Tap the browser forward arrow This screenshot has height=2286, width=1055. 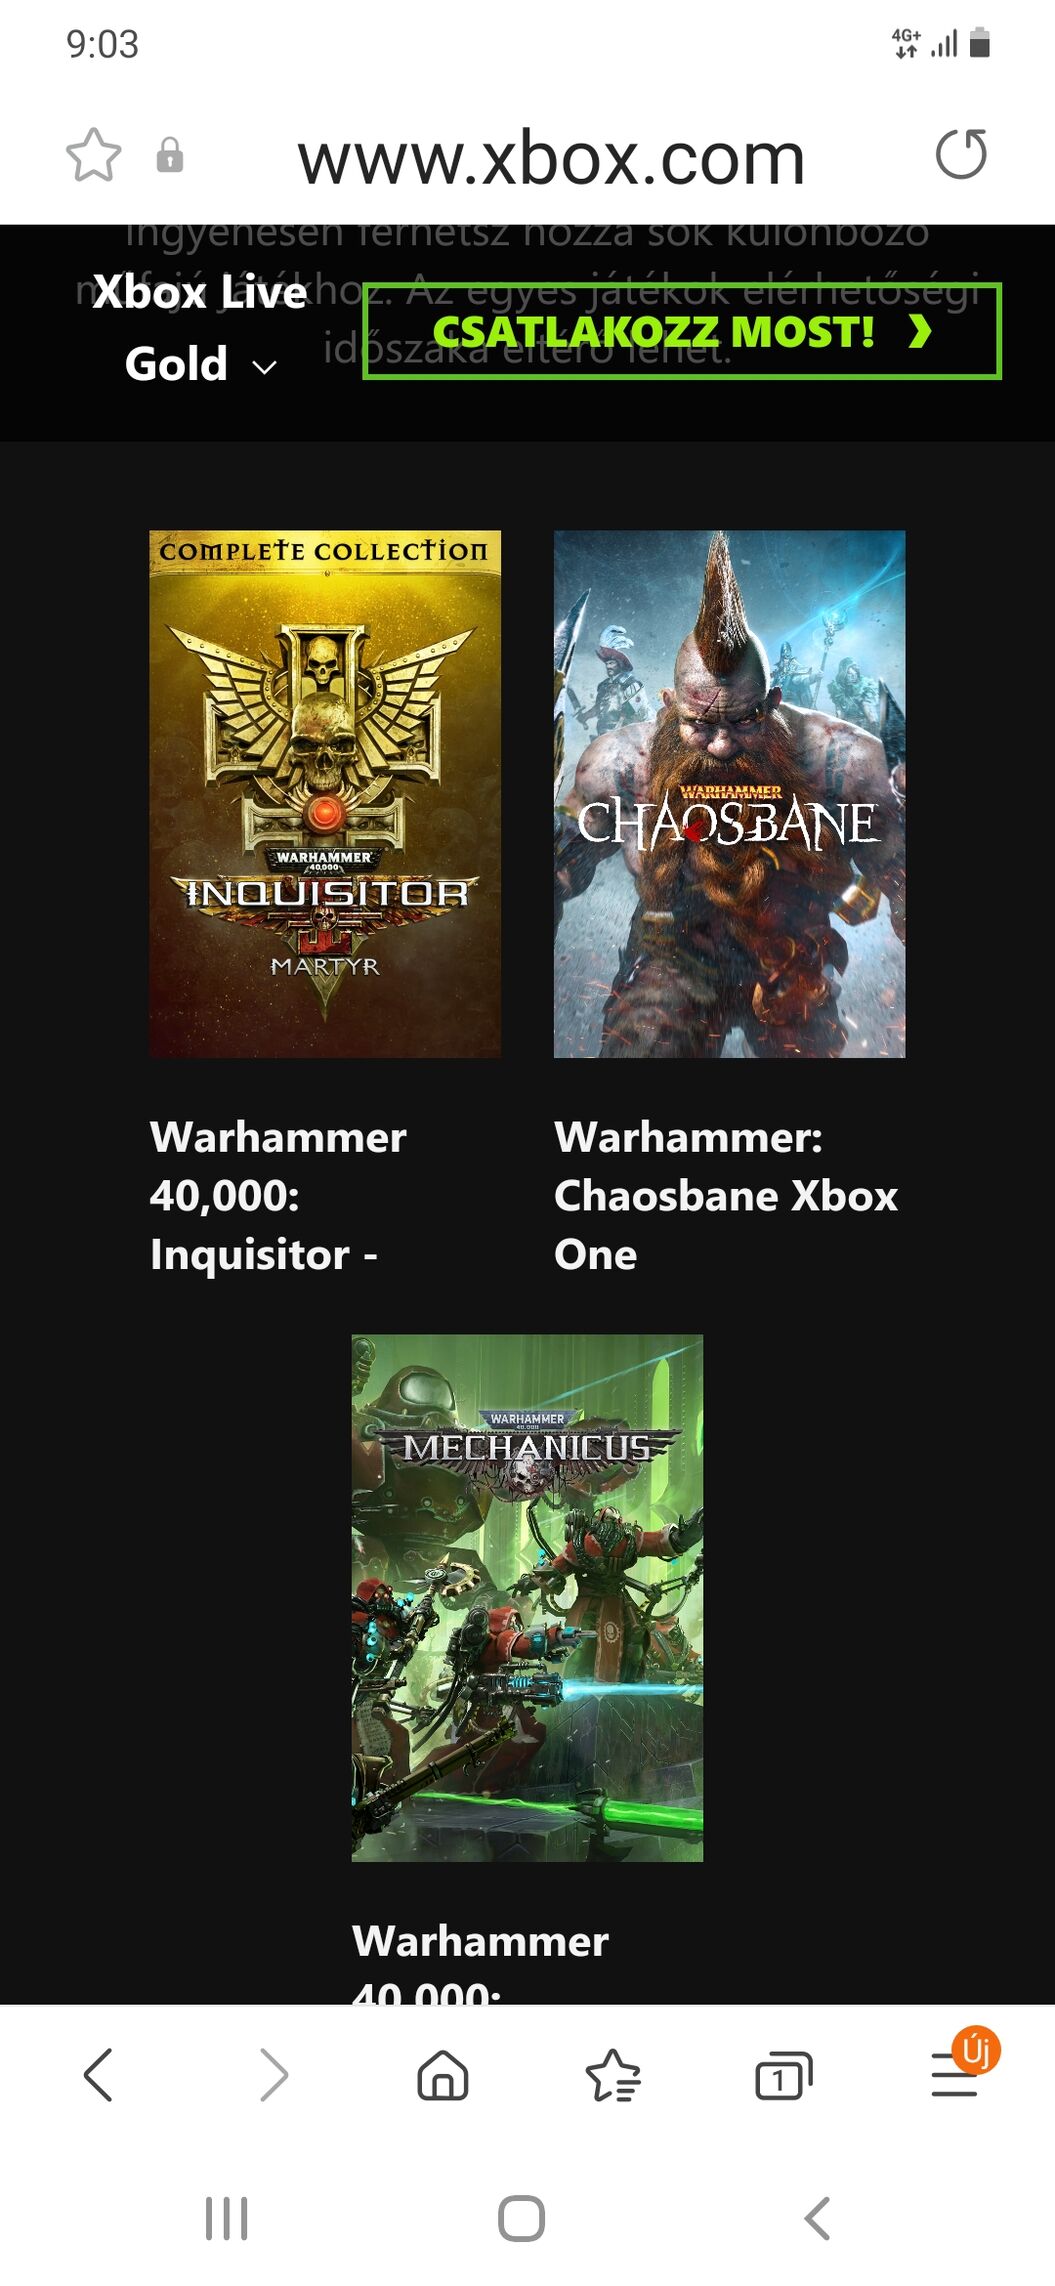[x=273, y=2075]
